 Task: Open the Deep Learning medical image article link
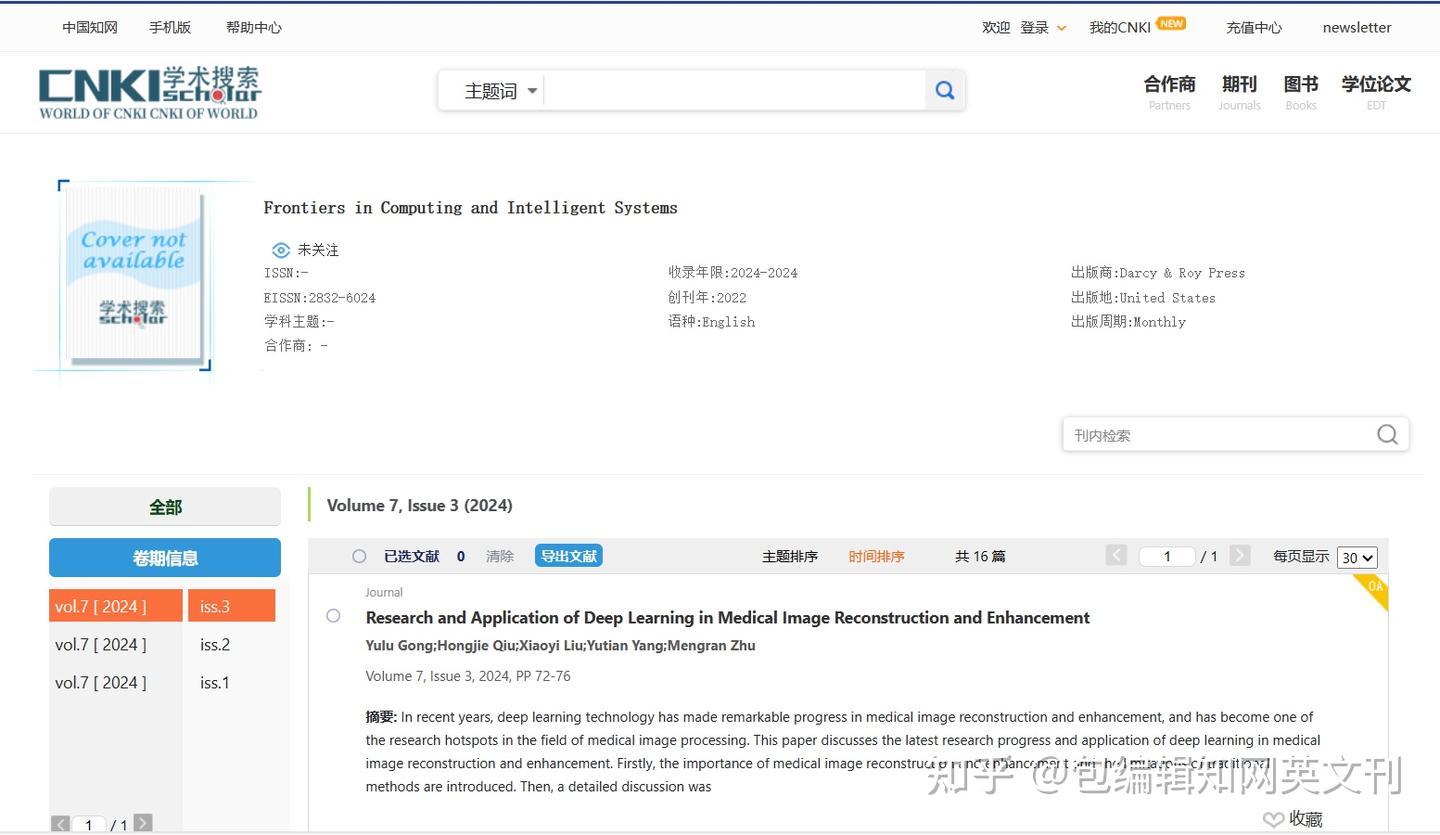click(x=727, y=617)
